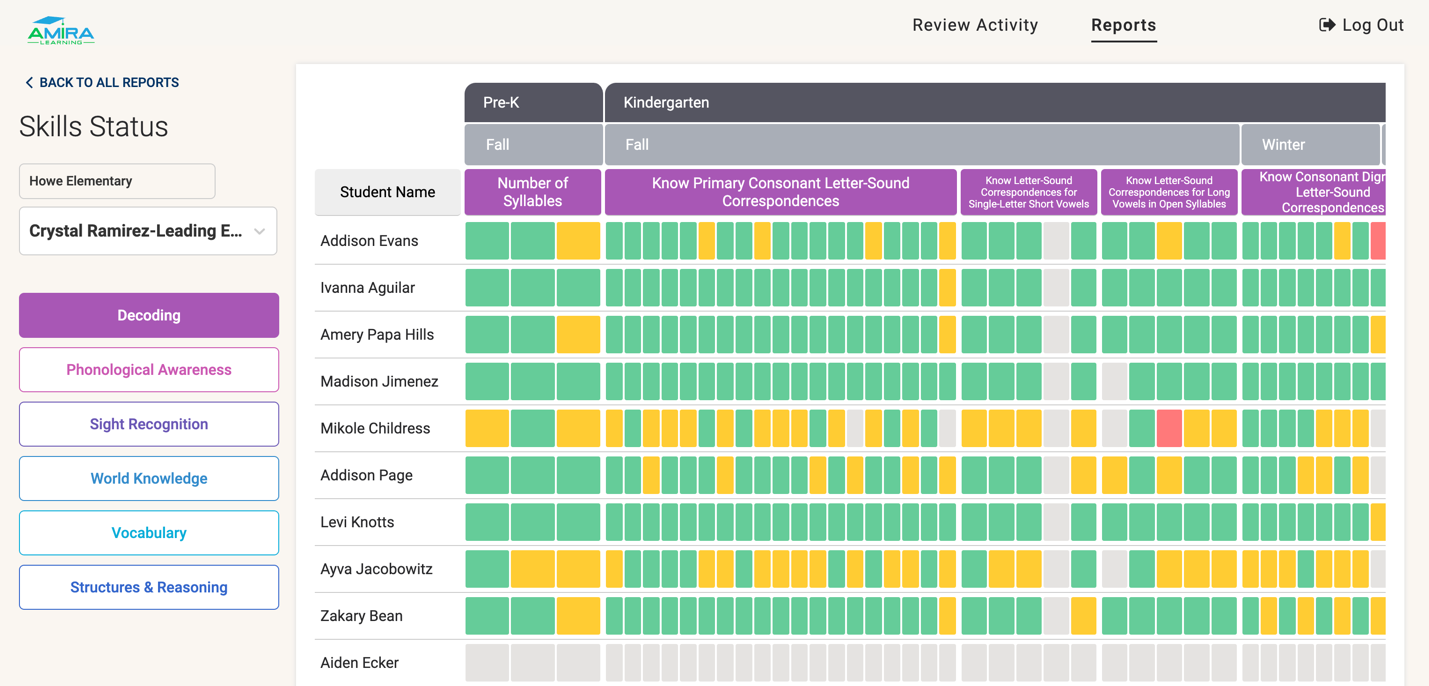This screenshot has height=686, width=1429.
Task: Select the Phonological Awareness filter
Action: tap(148, 369)
